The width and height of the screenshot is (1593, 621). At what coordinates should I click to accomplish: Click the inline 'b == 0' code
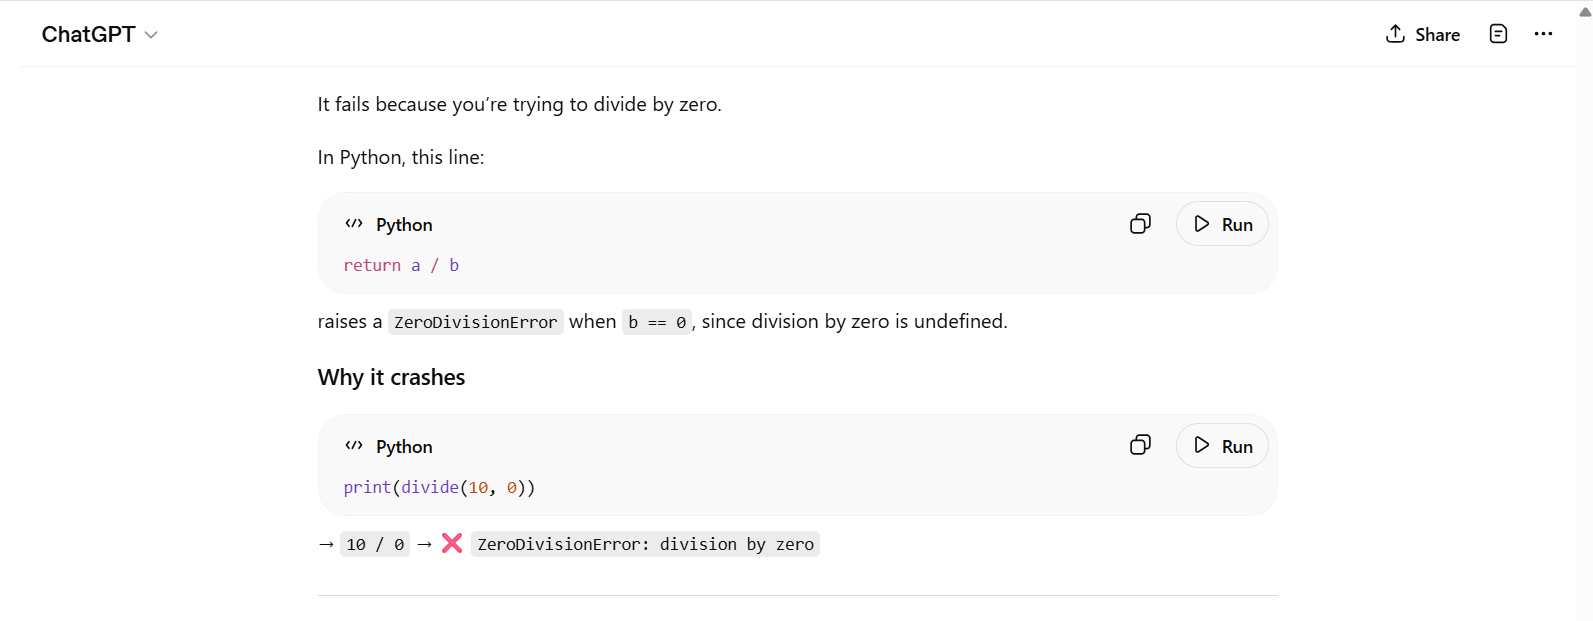(x=656, y=322)
